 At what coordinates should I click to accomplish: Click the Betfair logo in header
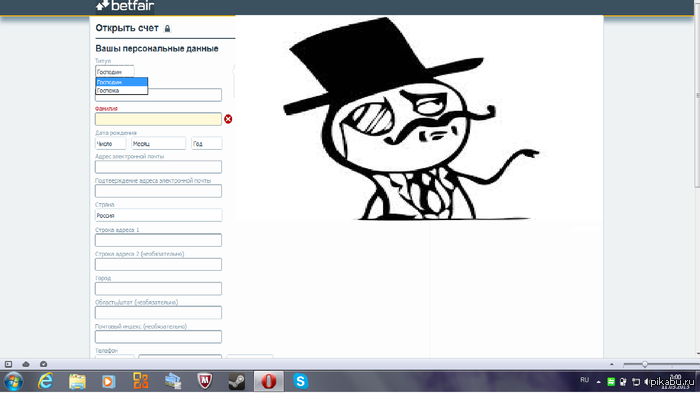125,6
